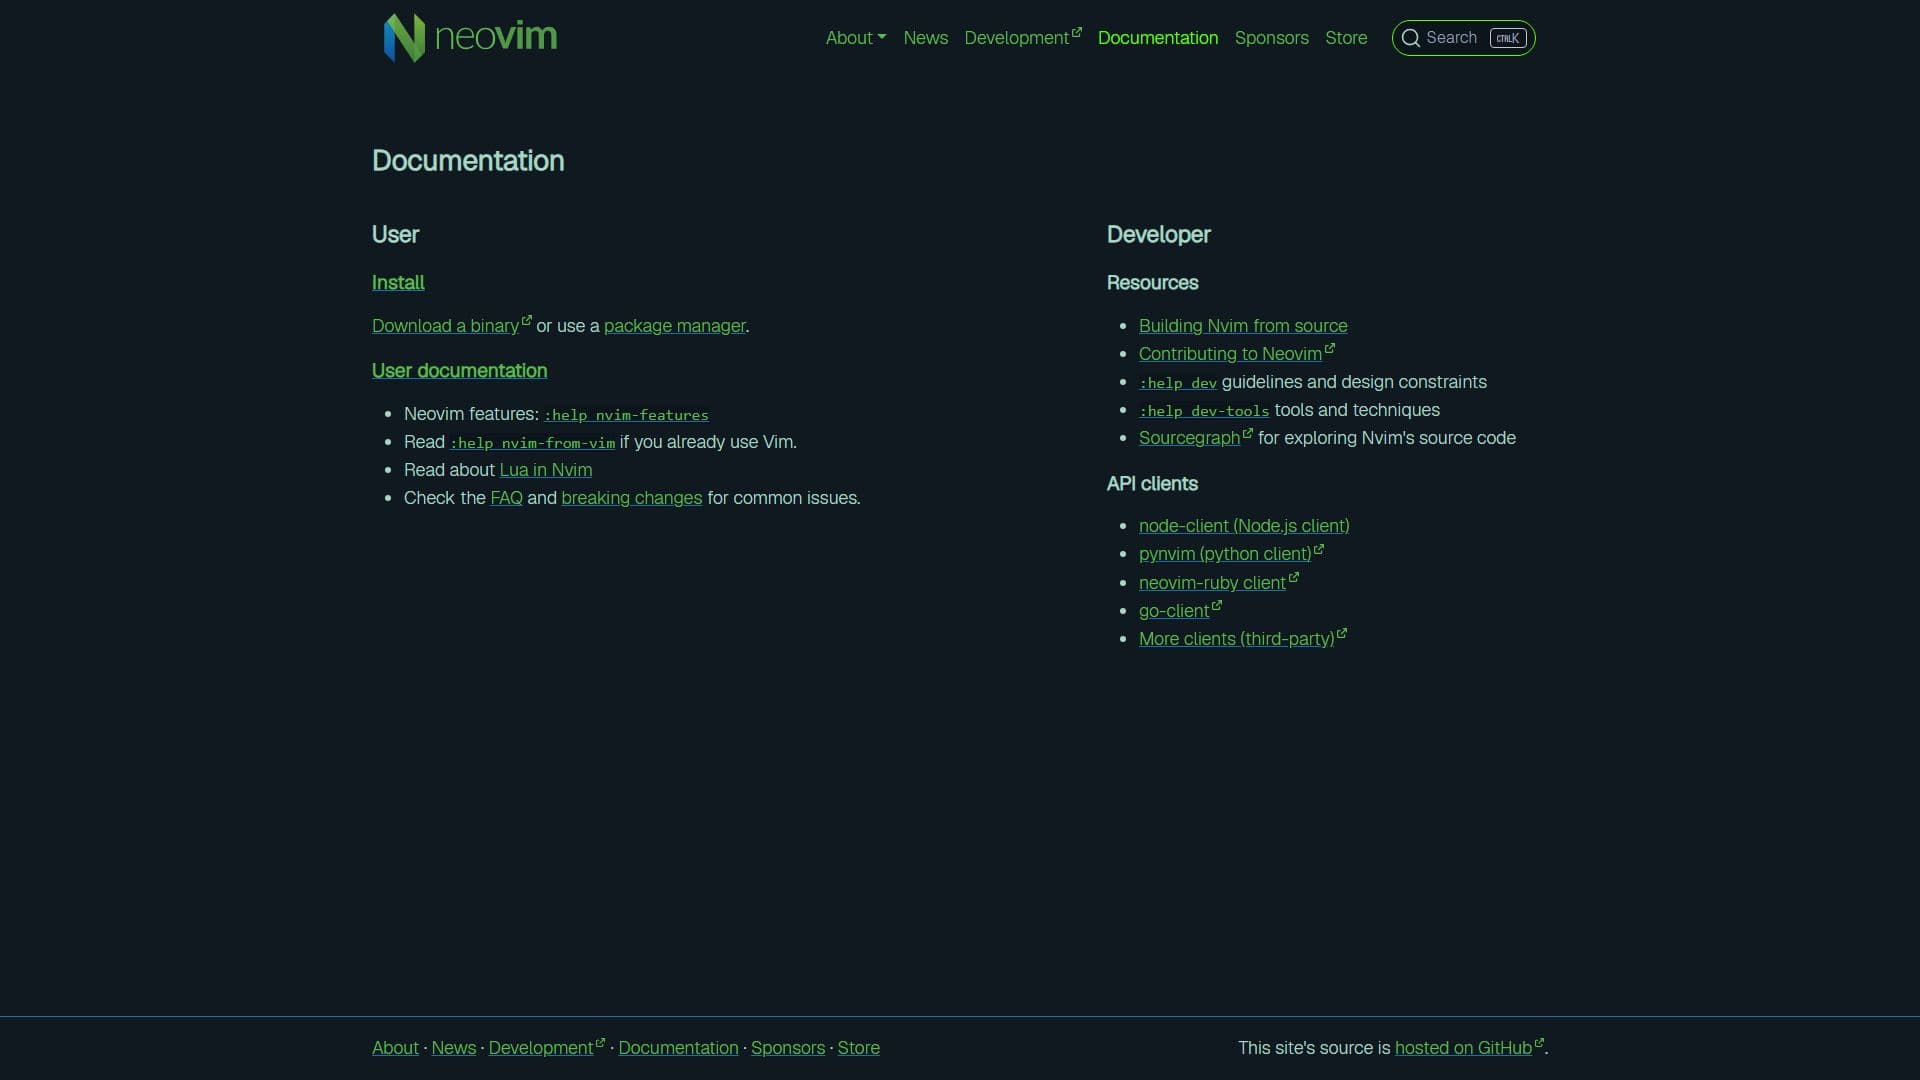Click external-link icon beside More clients
Viewport: 1920px width, 1080px height.
[1342, 633]
